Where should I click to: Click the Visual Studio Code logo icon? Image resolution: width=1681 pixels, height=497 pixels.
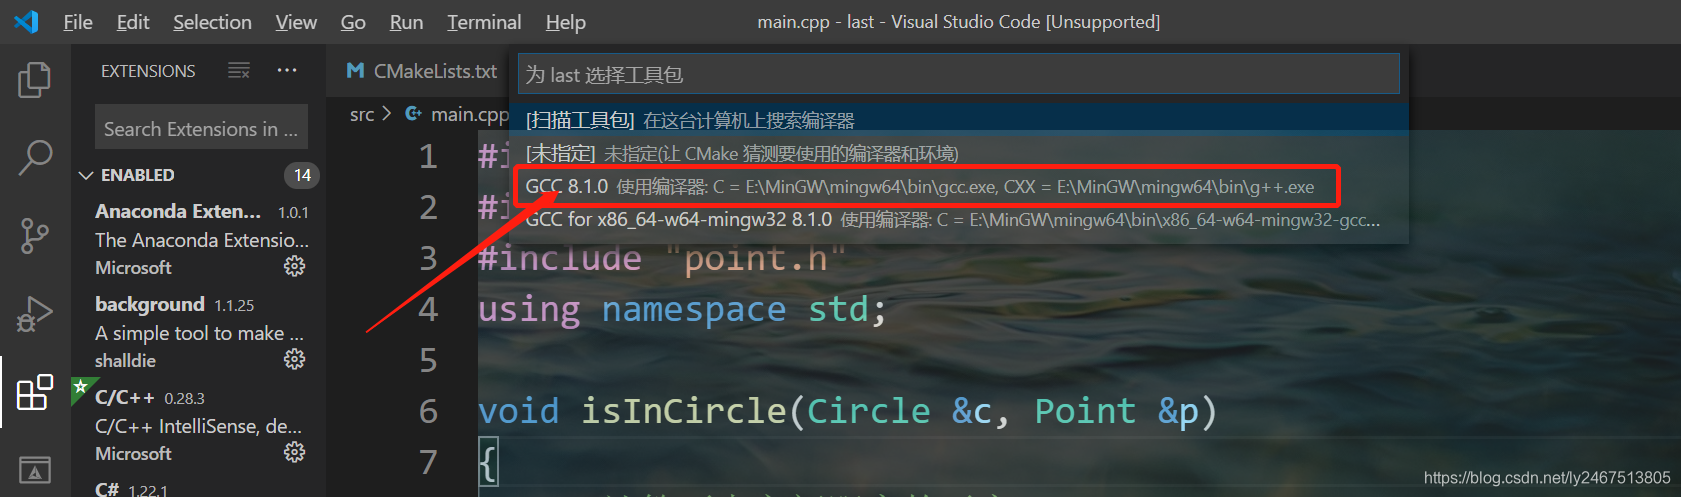(x=26, y=21)
